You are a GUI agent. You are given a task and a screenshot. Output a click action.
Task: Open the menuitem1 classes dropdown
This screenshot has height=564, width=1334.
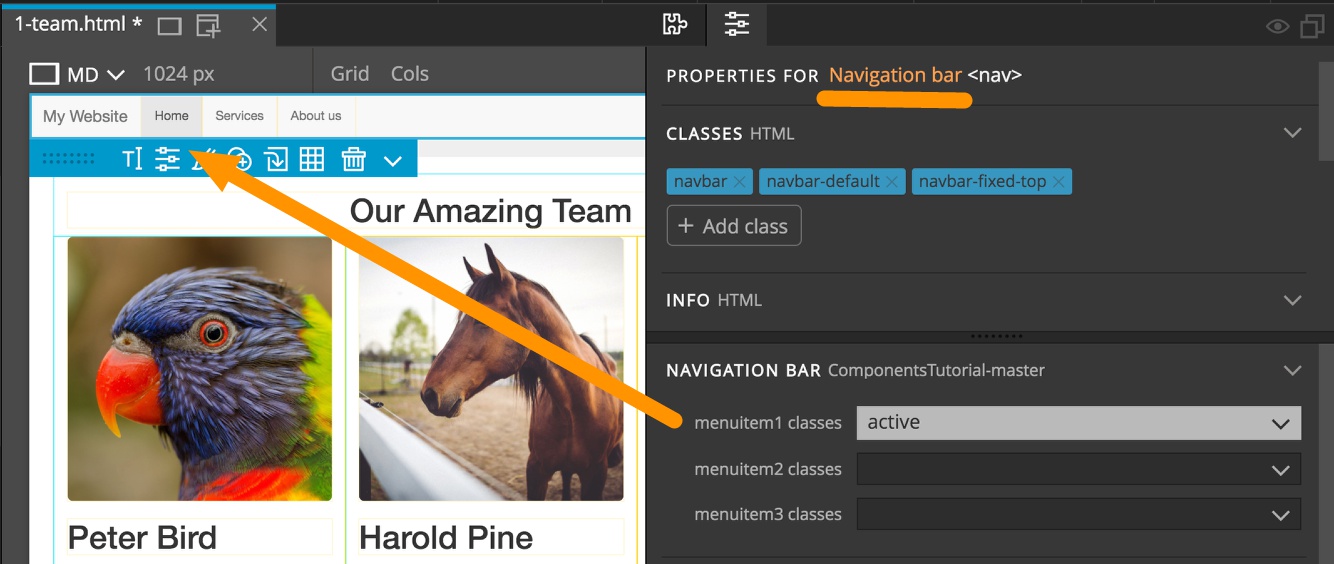coord(1079,423)
